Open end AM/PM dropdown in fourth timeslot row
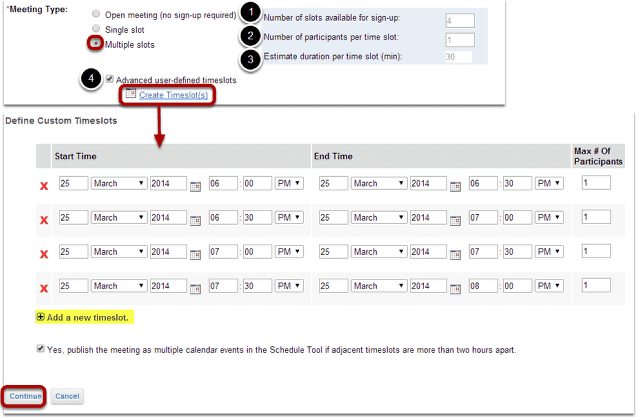This screenshot has width=640, height=420. pyautogui.click(x=549, y=286)
